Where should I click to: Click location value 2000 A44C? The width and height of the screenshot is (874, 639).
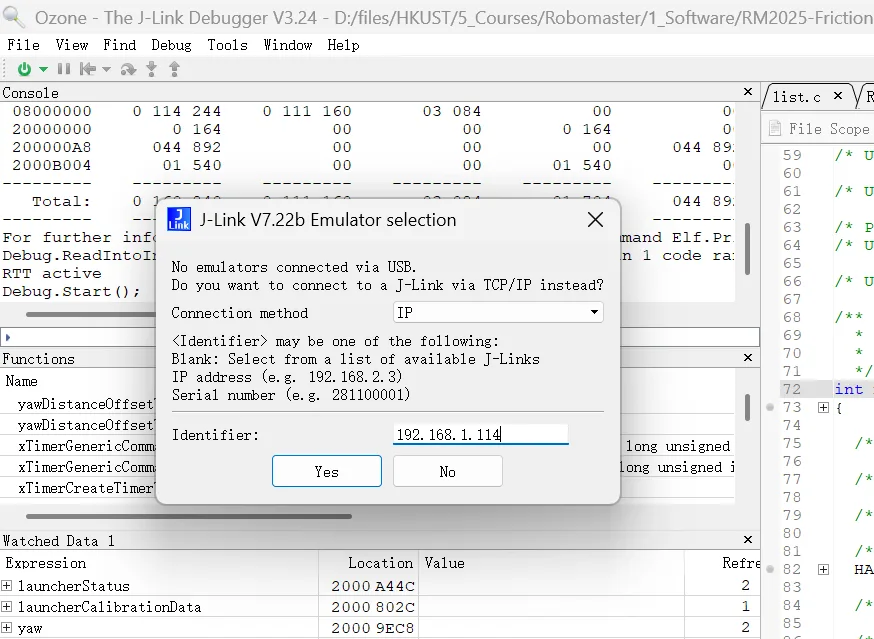[x=373, y=585]
